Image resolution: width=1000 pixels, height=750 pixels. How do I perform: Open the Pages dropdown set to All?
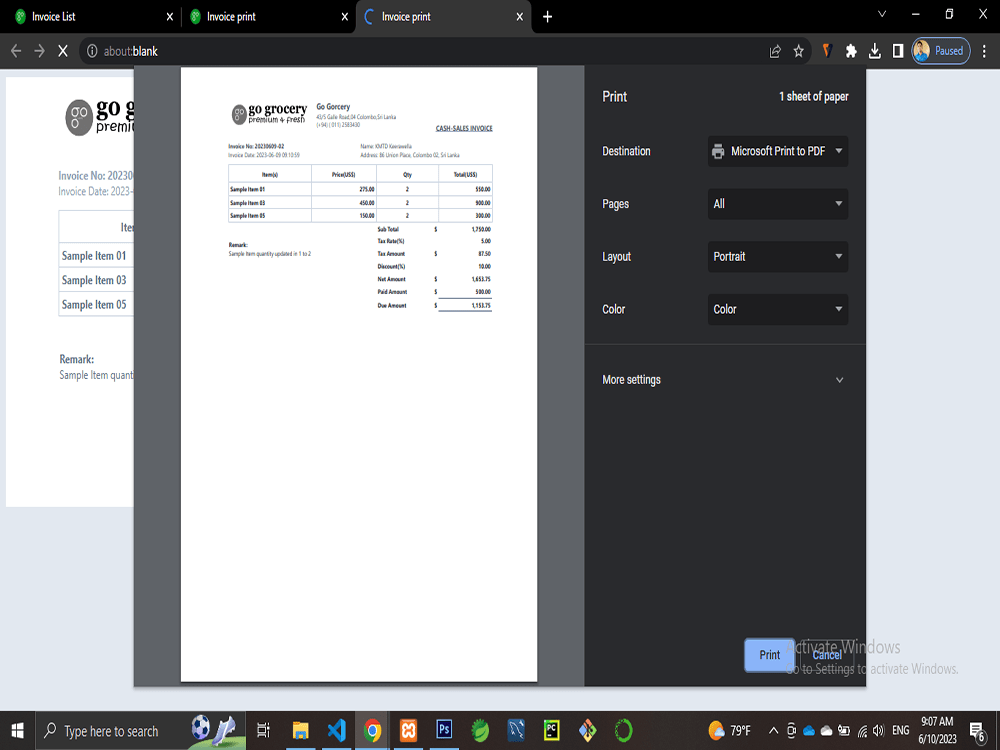tap(778, 204)
